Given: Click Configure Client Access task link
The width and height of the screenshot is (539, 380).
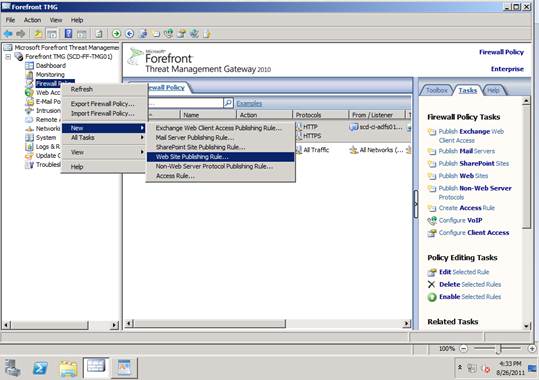Looking at the screenshot, I should click(x=474, y=233).
